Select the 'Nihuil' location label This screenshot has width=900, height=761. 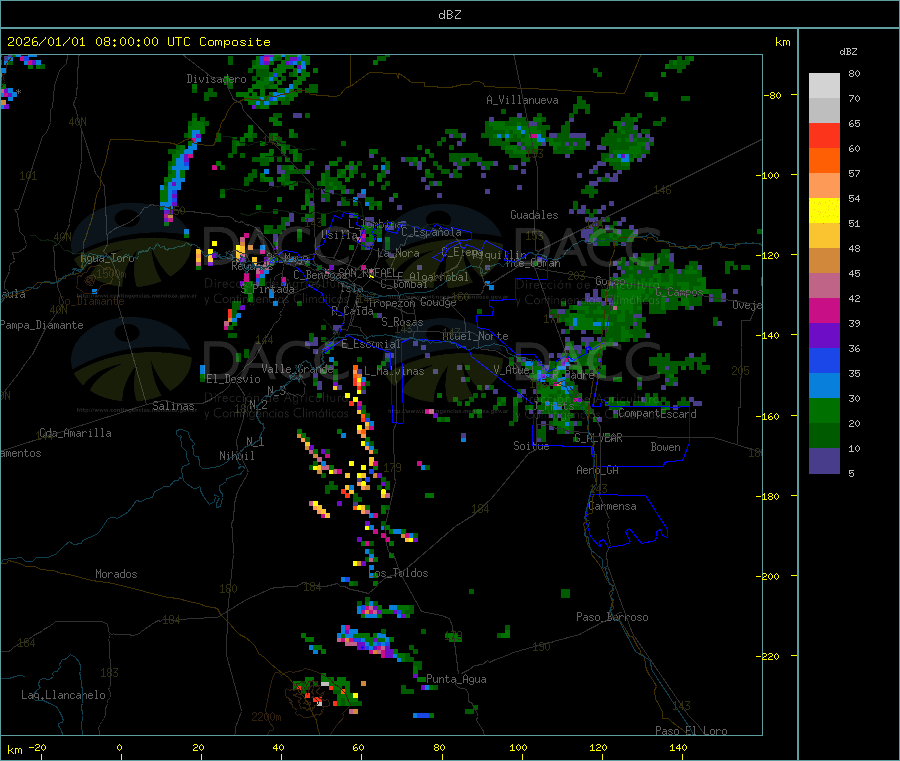point(236,456)
